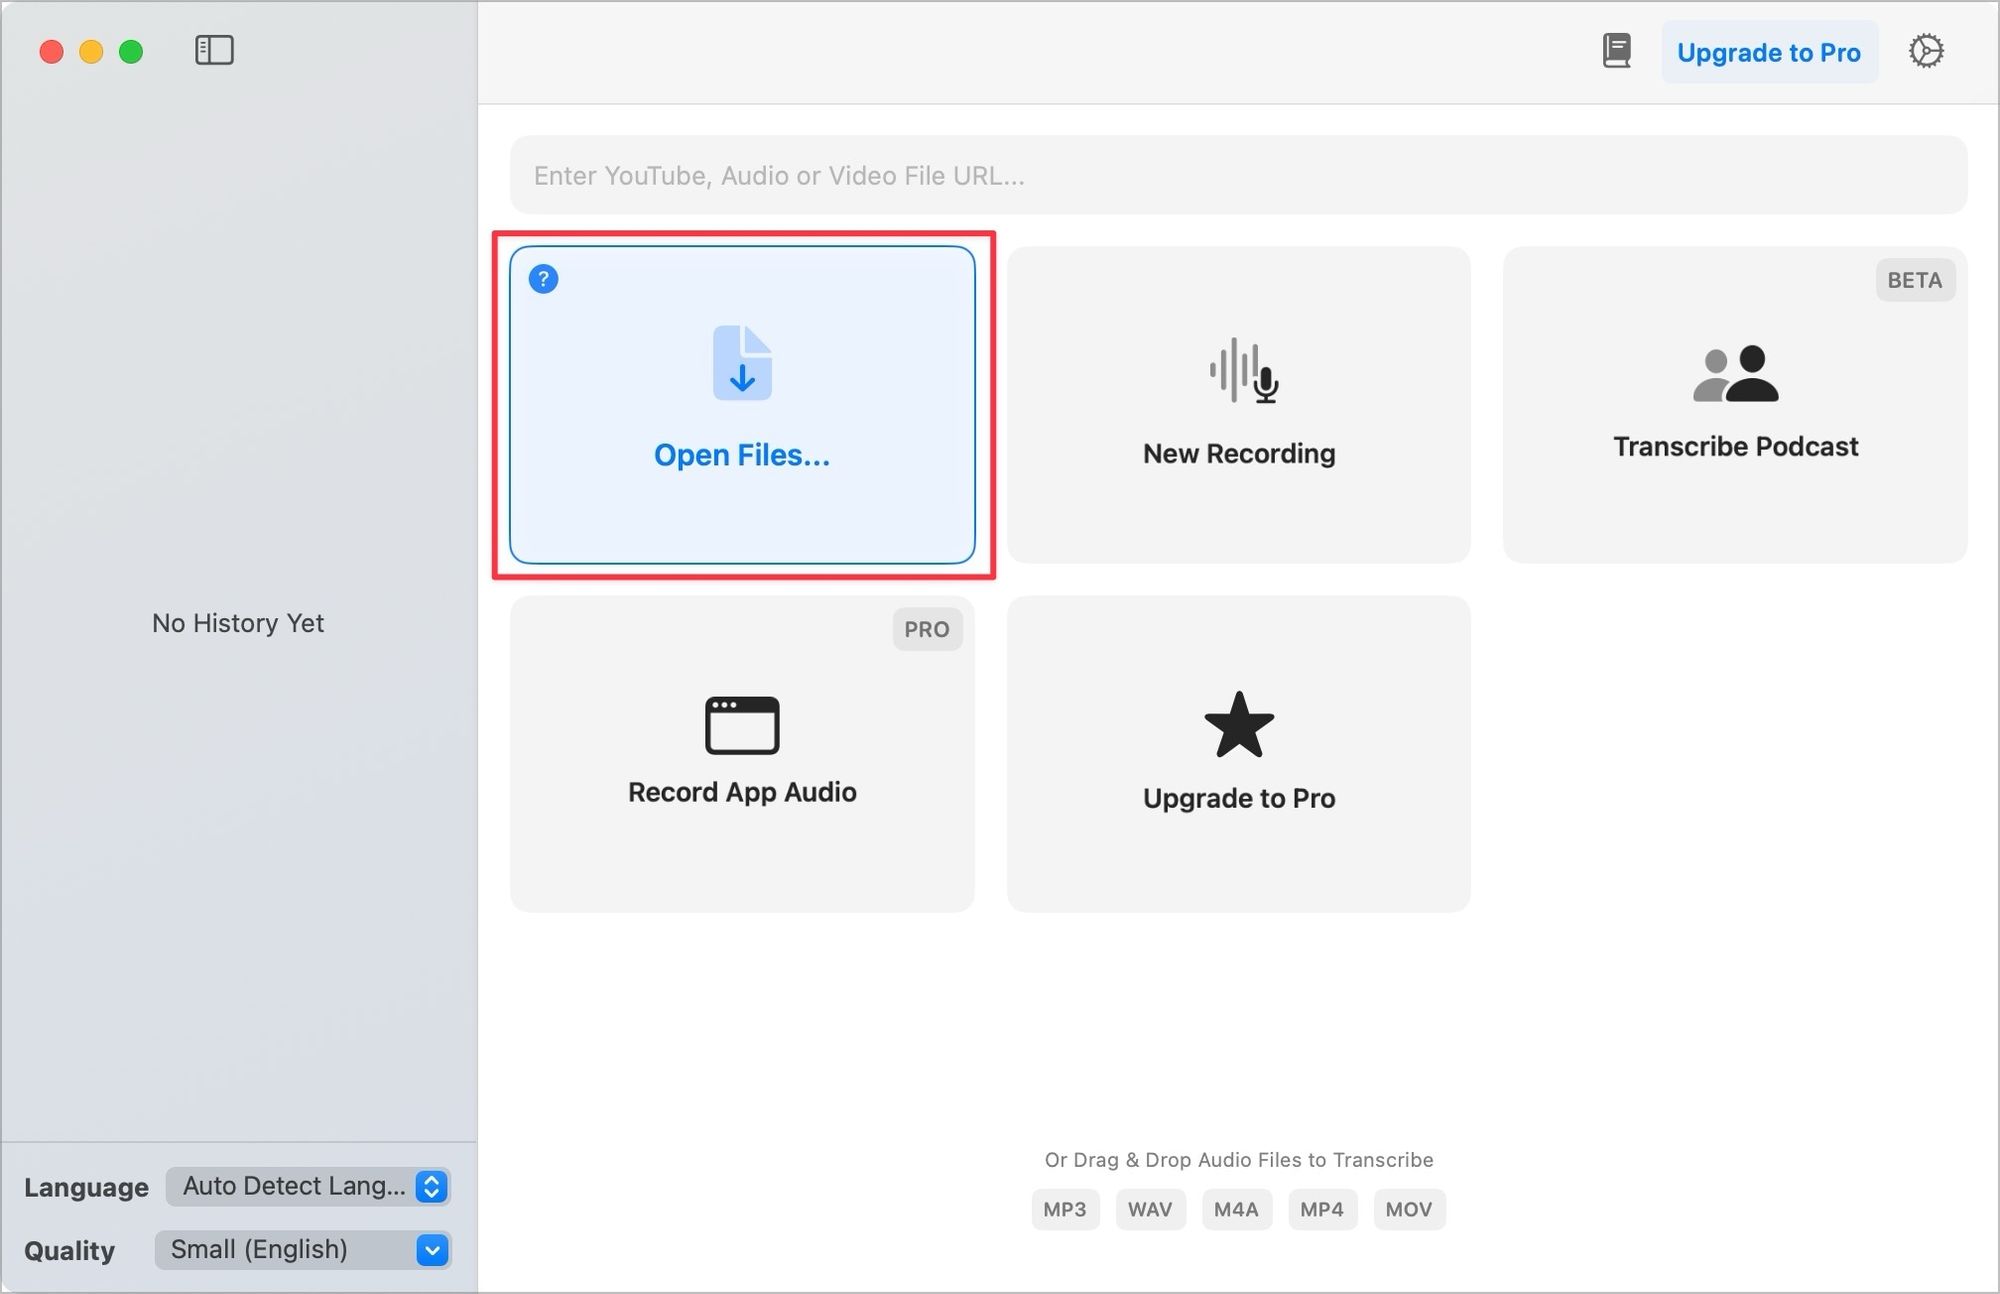Click the Drag & Drop Audio Files text

point(1239,1160)
